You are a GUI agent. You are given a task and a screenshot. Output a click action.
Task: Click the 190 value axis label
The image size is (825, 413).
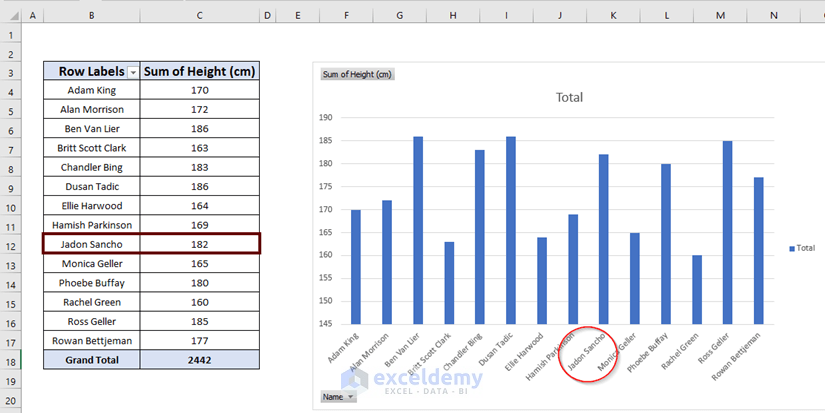click(326, 118)
